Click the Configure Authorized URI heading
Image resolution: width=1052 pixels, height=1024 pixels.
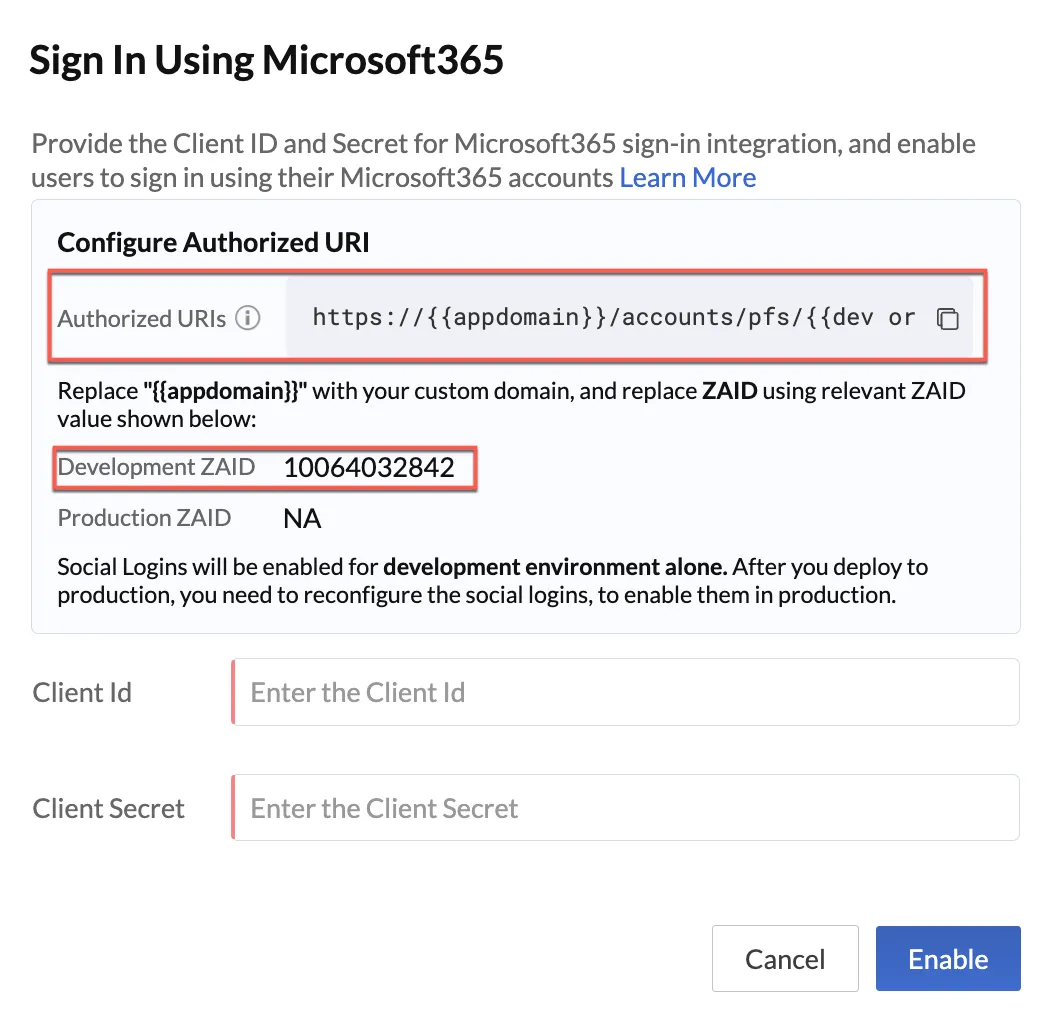tap(213, 242)
